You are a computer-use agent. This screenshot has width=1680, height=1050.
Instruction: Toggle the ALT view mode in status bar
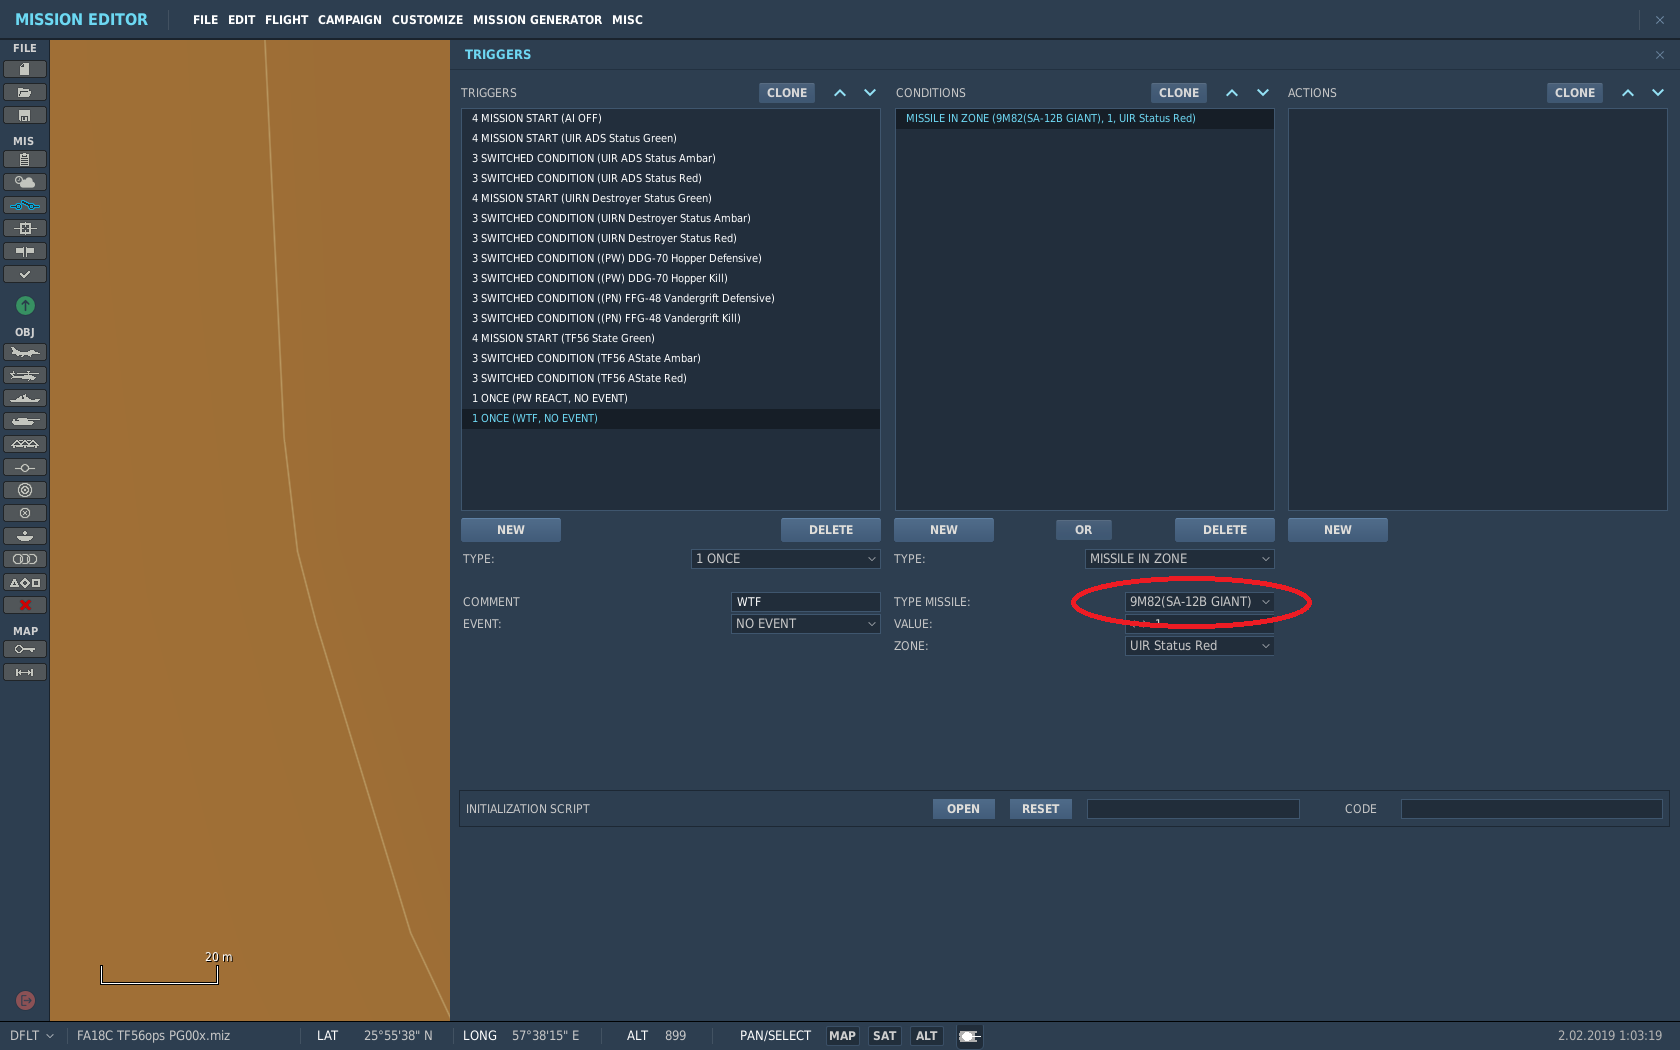pos(926,1036)
